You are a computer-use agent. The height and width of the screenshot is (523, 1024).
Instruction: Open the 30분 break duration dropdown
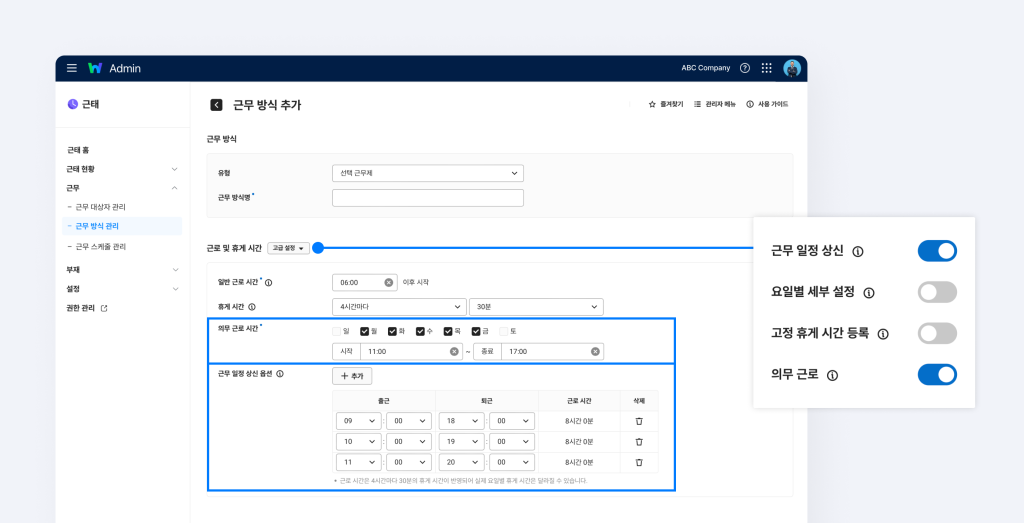coord(536,307)
